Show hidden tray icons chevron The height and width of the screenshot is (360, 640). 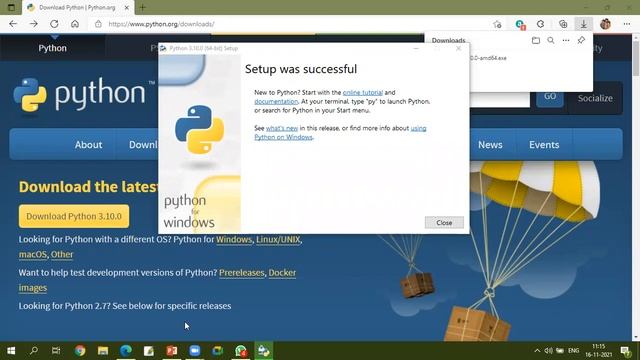point(537,351)
